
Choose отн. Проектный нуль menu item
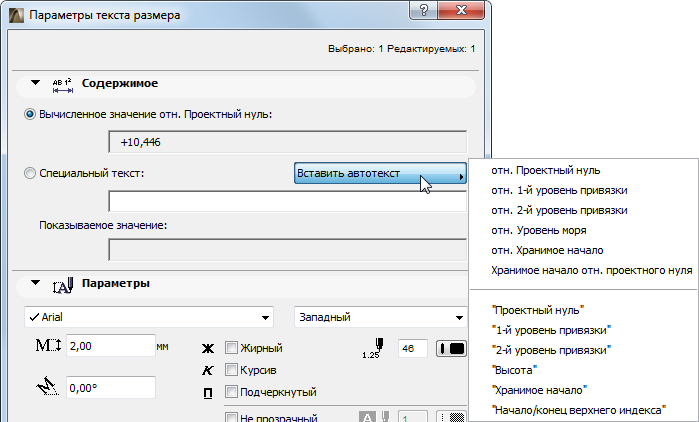546,170
